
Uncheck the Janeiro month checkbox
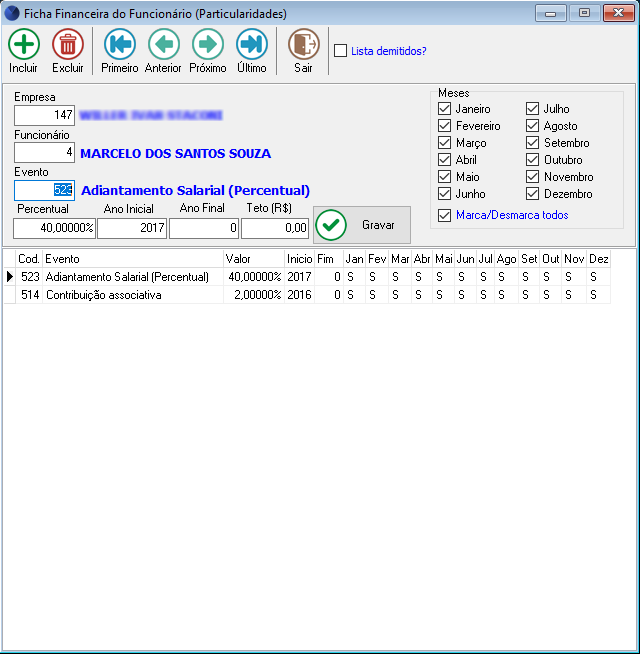[445, 109]
